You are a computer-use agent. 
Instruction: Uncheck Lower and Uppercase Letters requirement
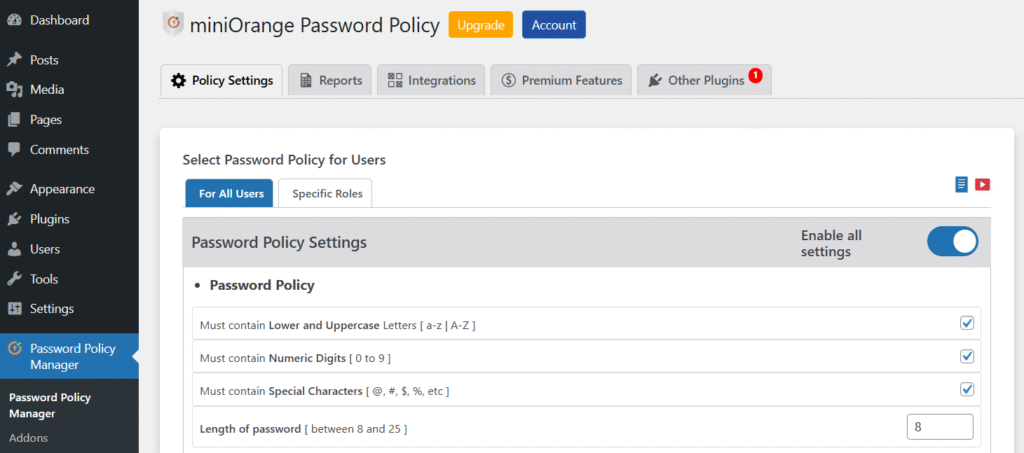click(x=967, y=323)
